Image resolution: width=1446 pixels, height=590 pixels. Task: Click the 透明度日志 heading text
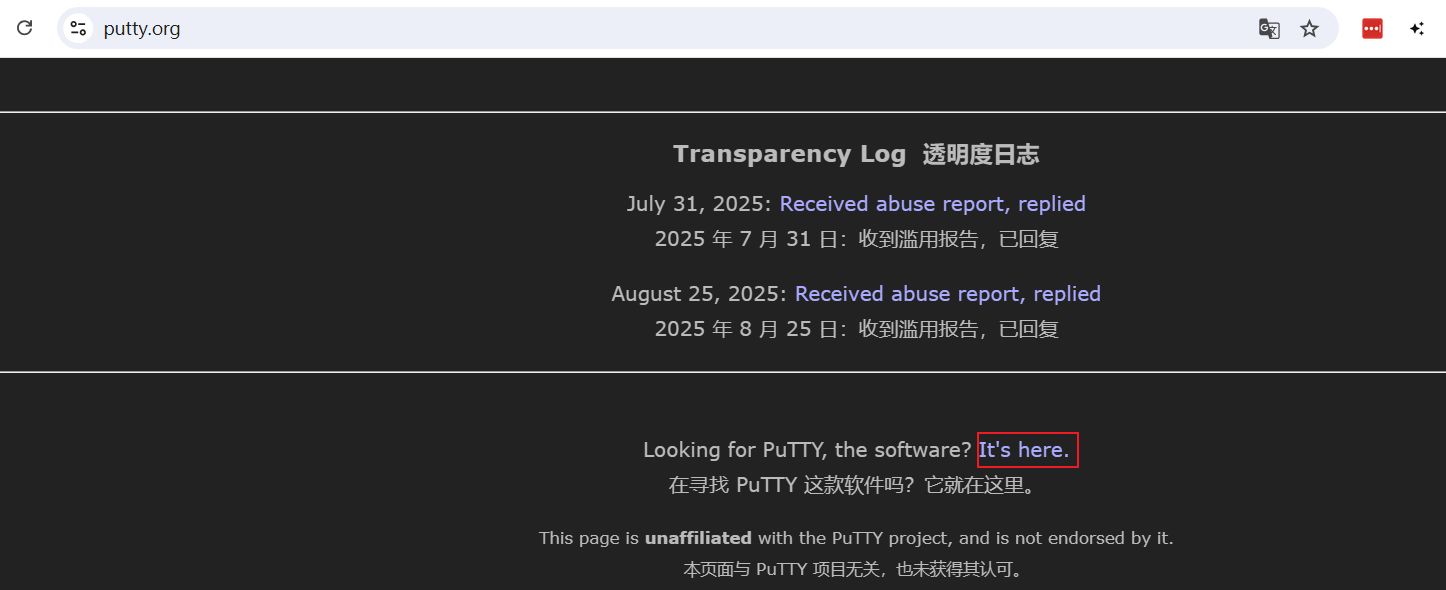(x=980, y=154)
